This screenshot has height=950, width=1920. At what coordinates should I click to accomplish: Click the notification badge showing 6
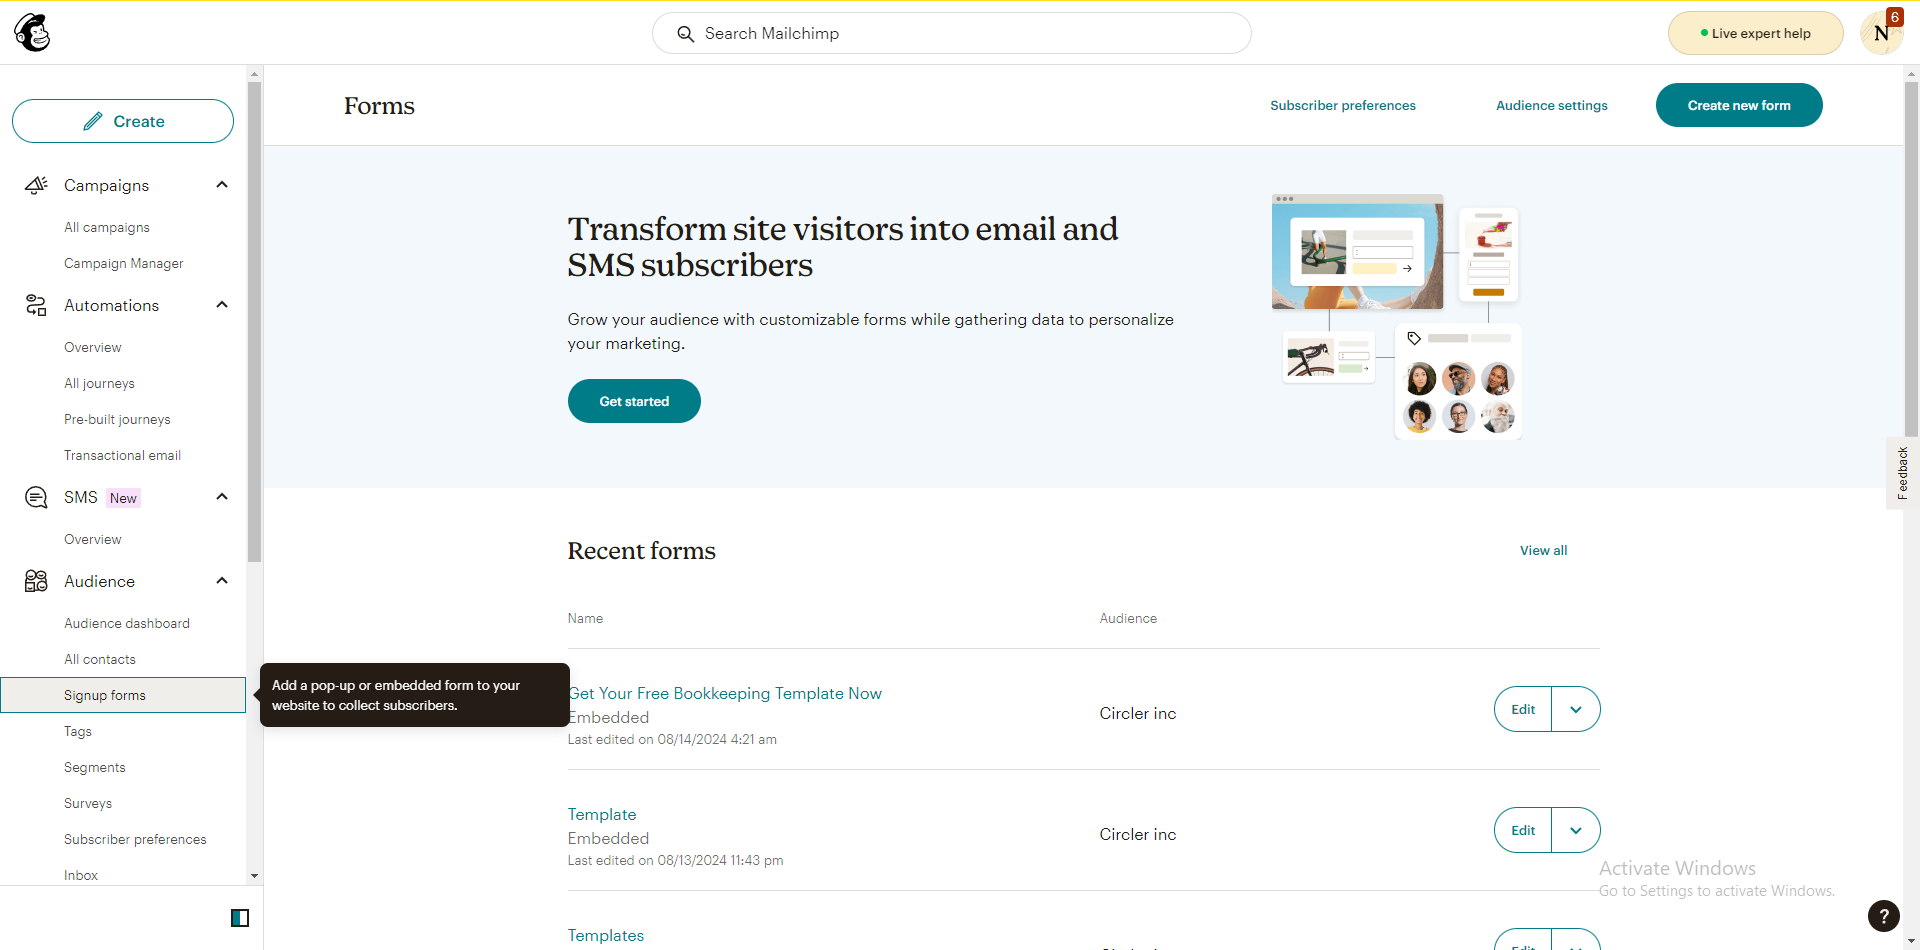pyautogui.click(x=1894, y=17)
